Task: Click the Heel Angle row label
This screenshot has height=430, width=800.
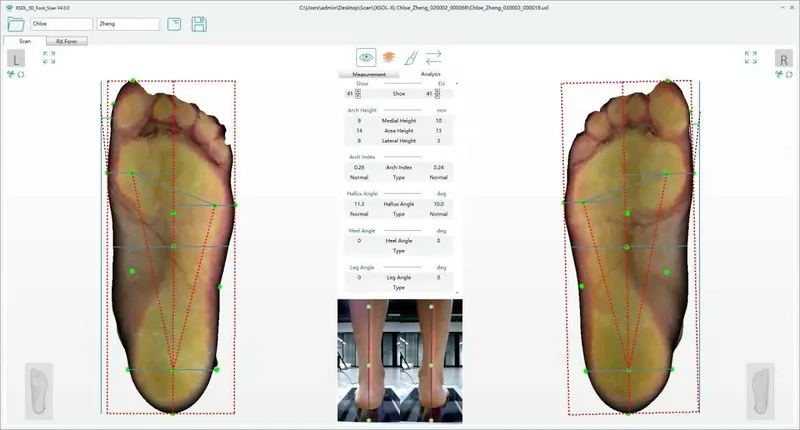Action: click(x=399, y=241)
